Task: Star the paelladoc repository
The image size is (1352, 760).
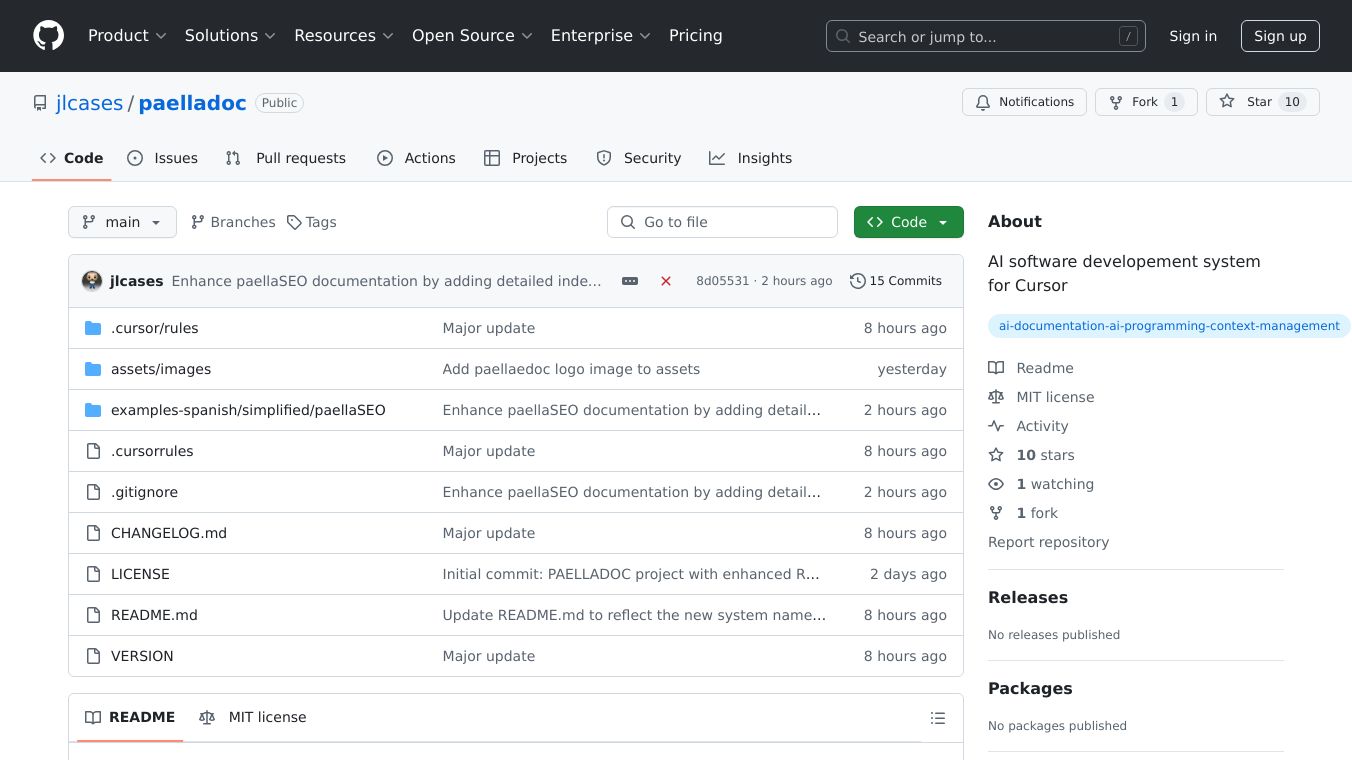Action: tap(1262, 102)
